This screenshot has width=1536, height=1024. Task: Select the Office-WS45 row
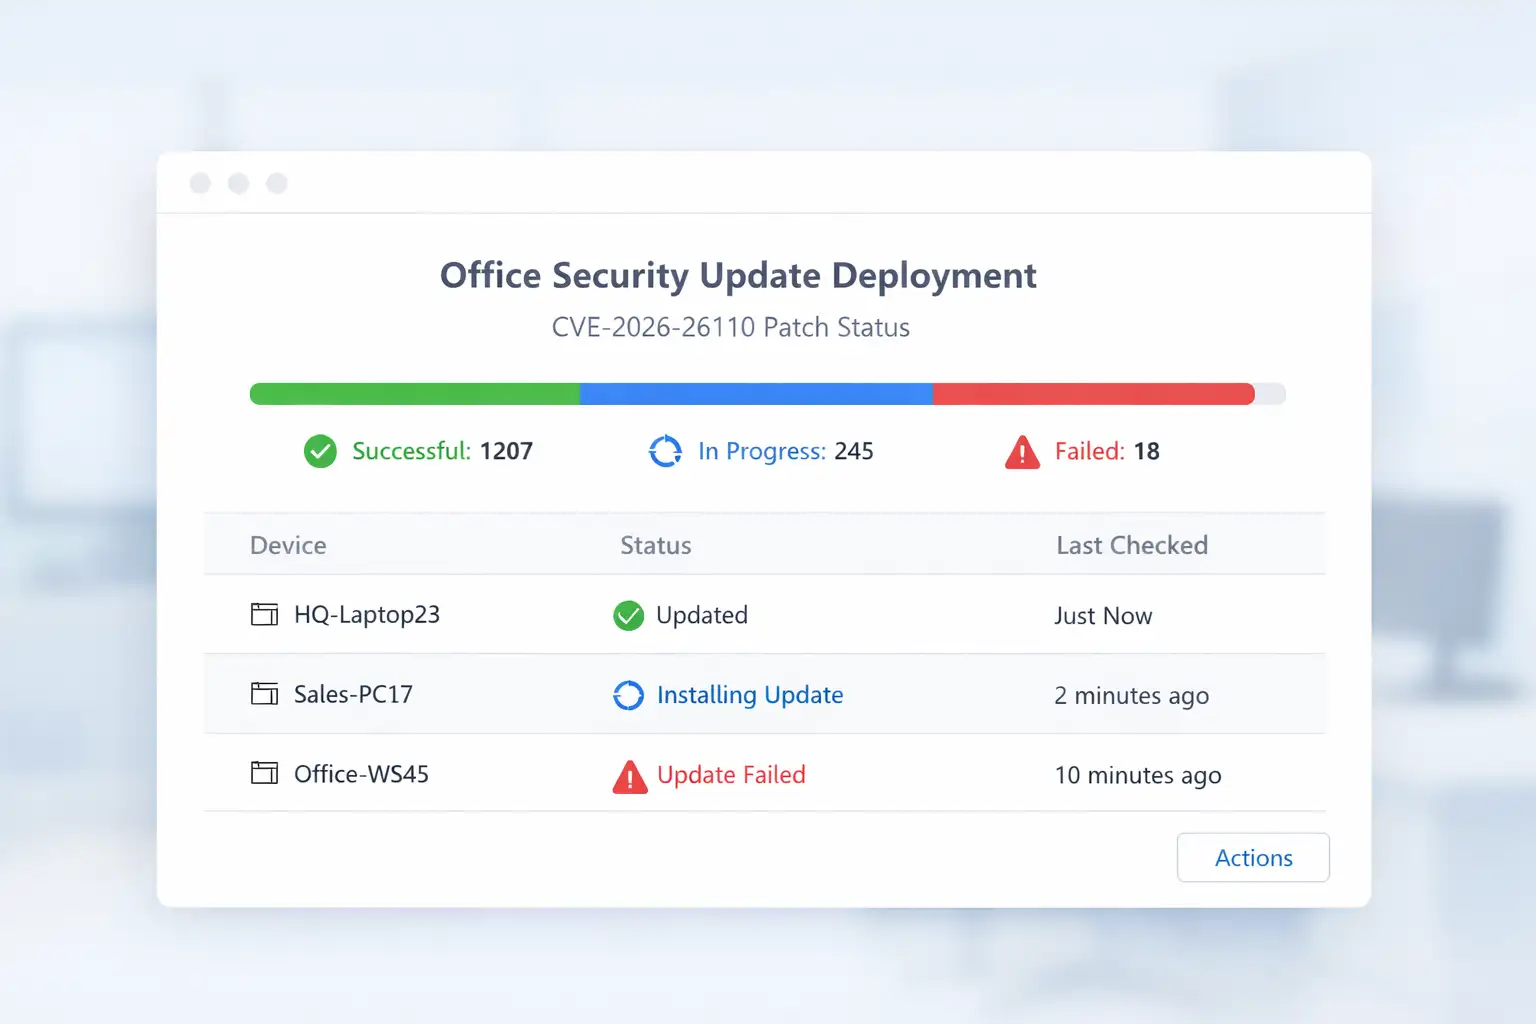coord(900,774)
